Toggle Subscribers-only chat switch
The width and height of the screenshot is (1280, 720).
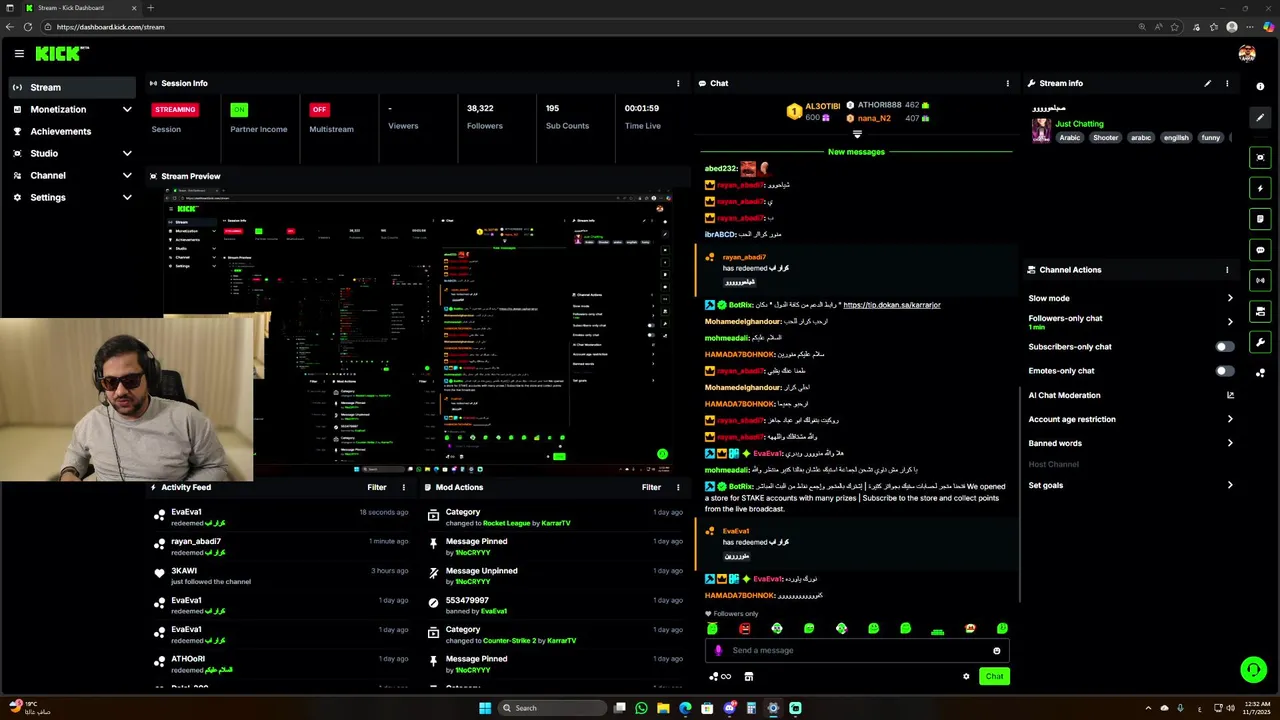pyautogui.click(x=1224, y=347)
